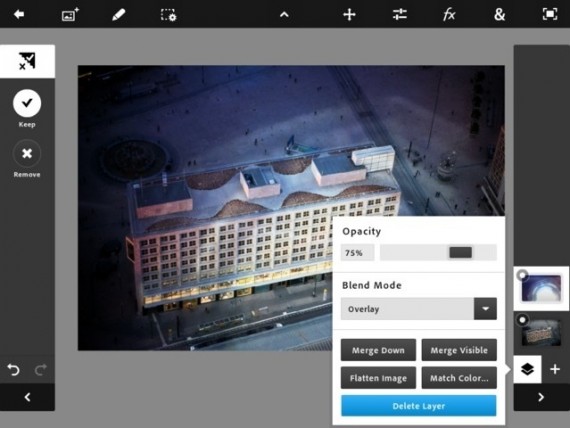Image resolution: width=570 pixels, height=428 pixels.
Task: Select the pencil edit tool
Action: [x=119, y=15]
